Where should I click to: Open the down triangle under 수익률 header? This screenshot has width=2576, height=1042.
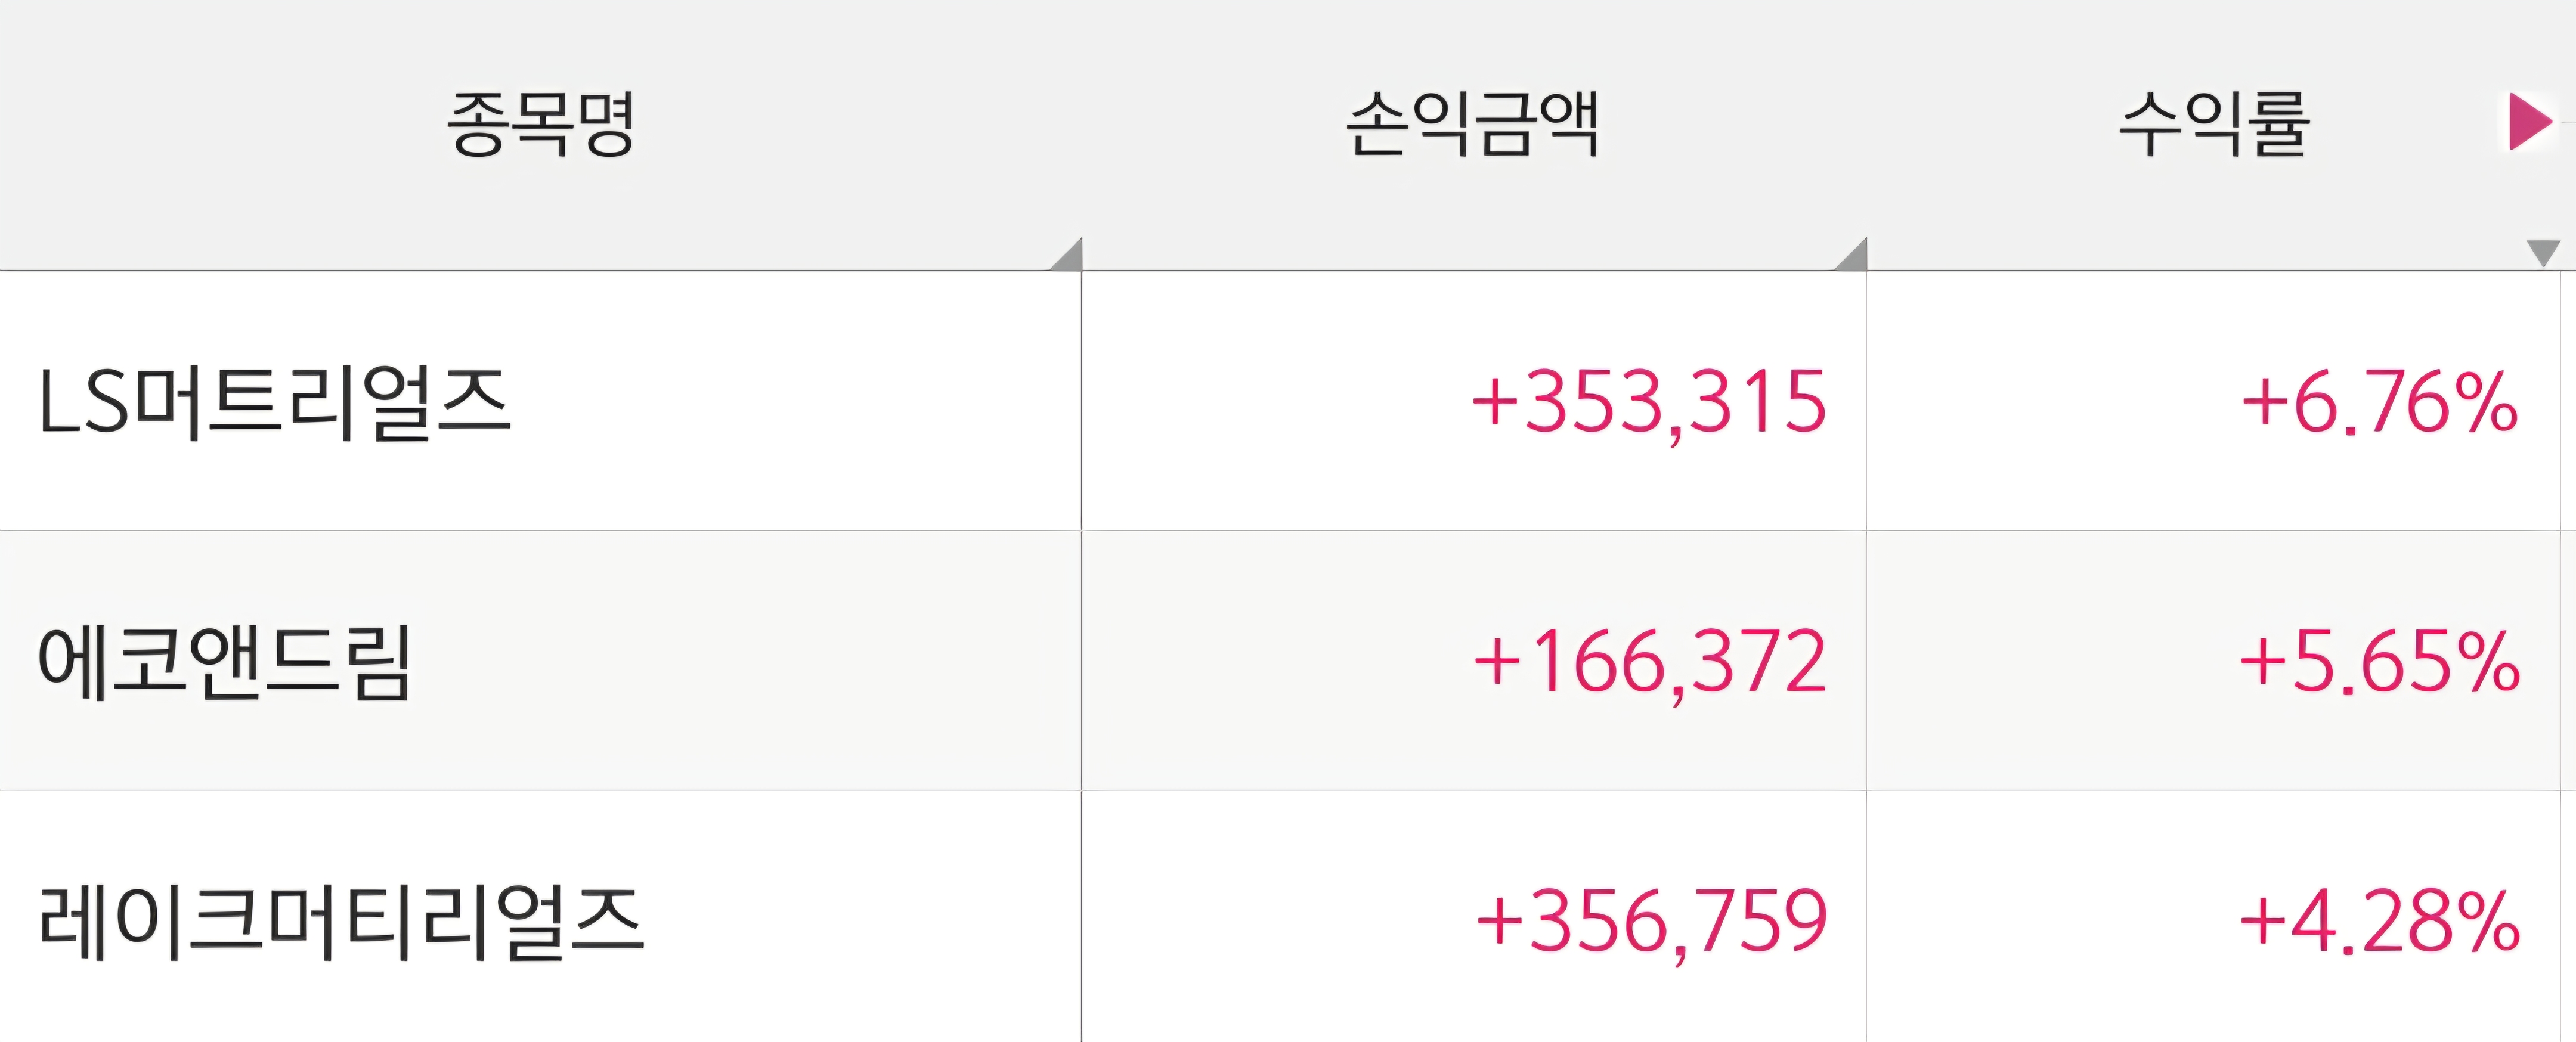click(2542, 252)
